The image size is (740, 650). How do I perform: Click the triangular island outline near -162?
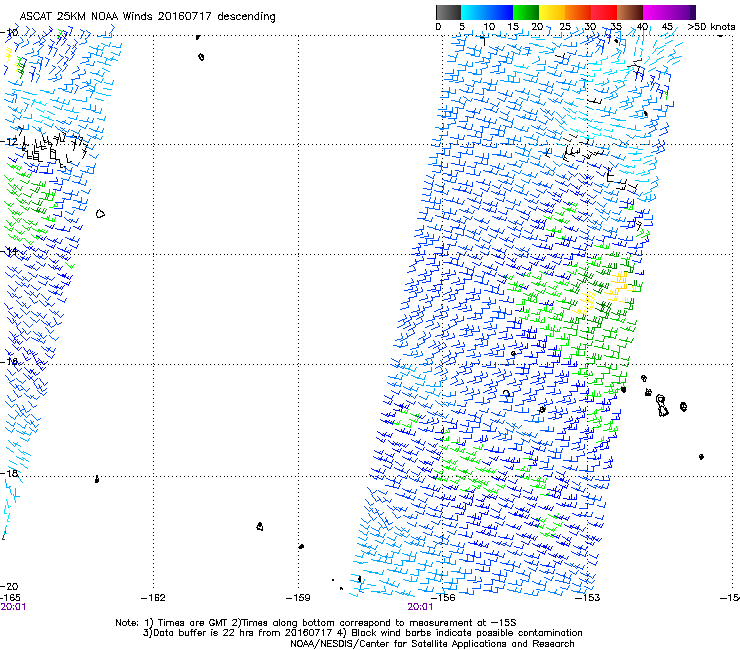tap(100, 214)
